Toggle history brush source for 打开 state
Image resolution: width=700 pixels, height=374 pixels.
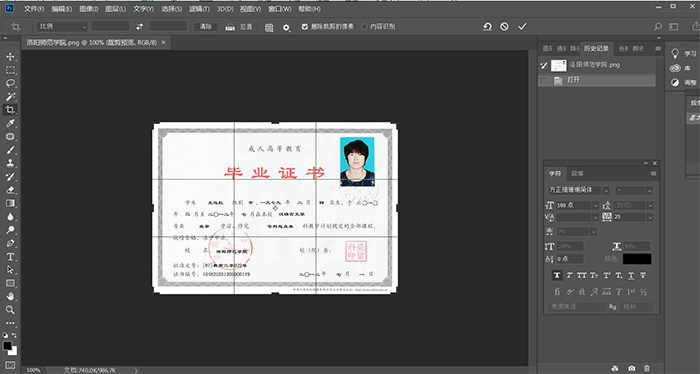[544, 80]
